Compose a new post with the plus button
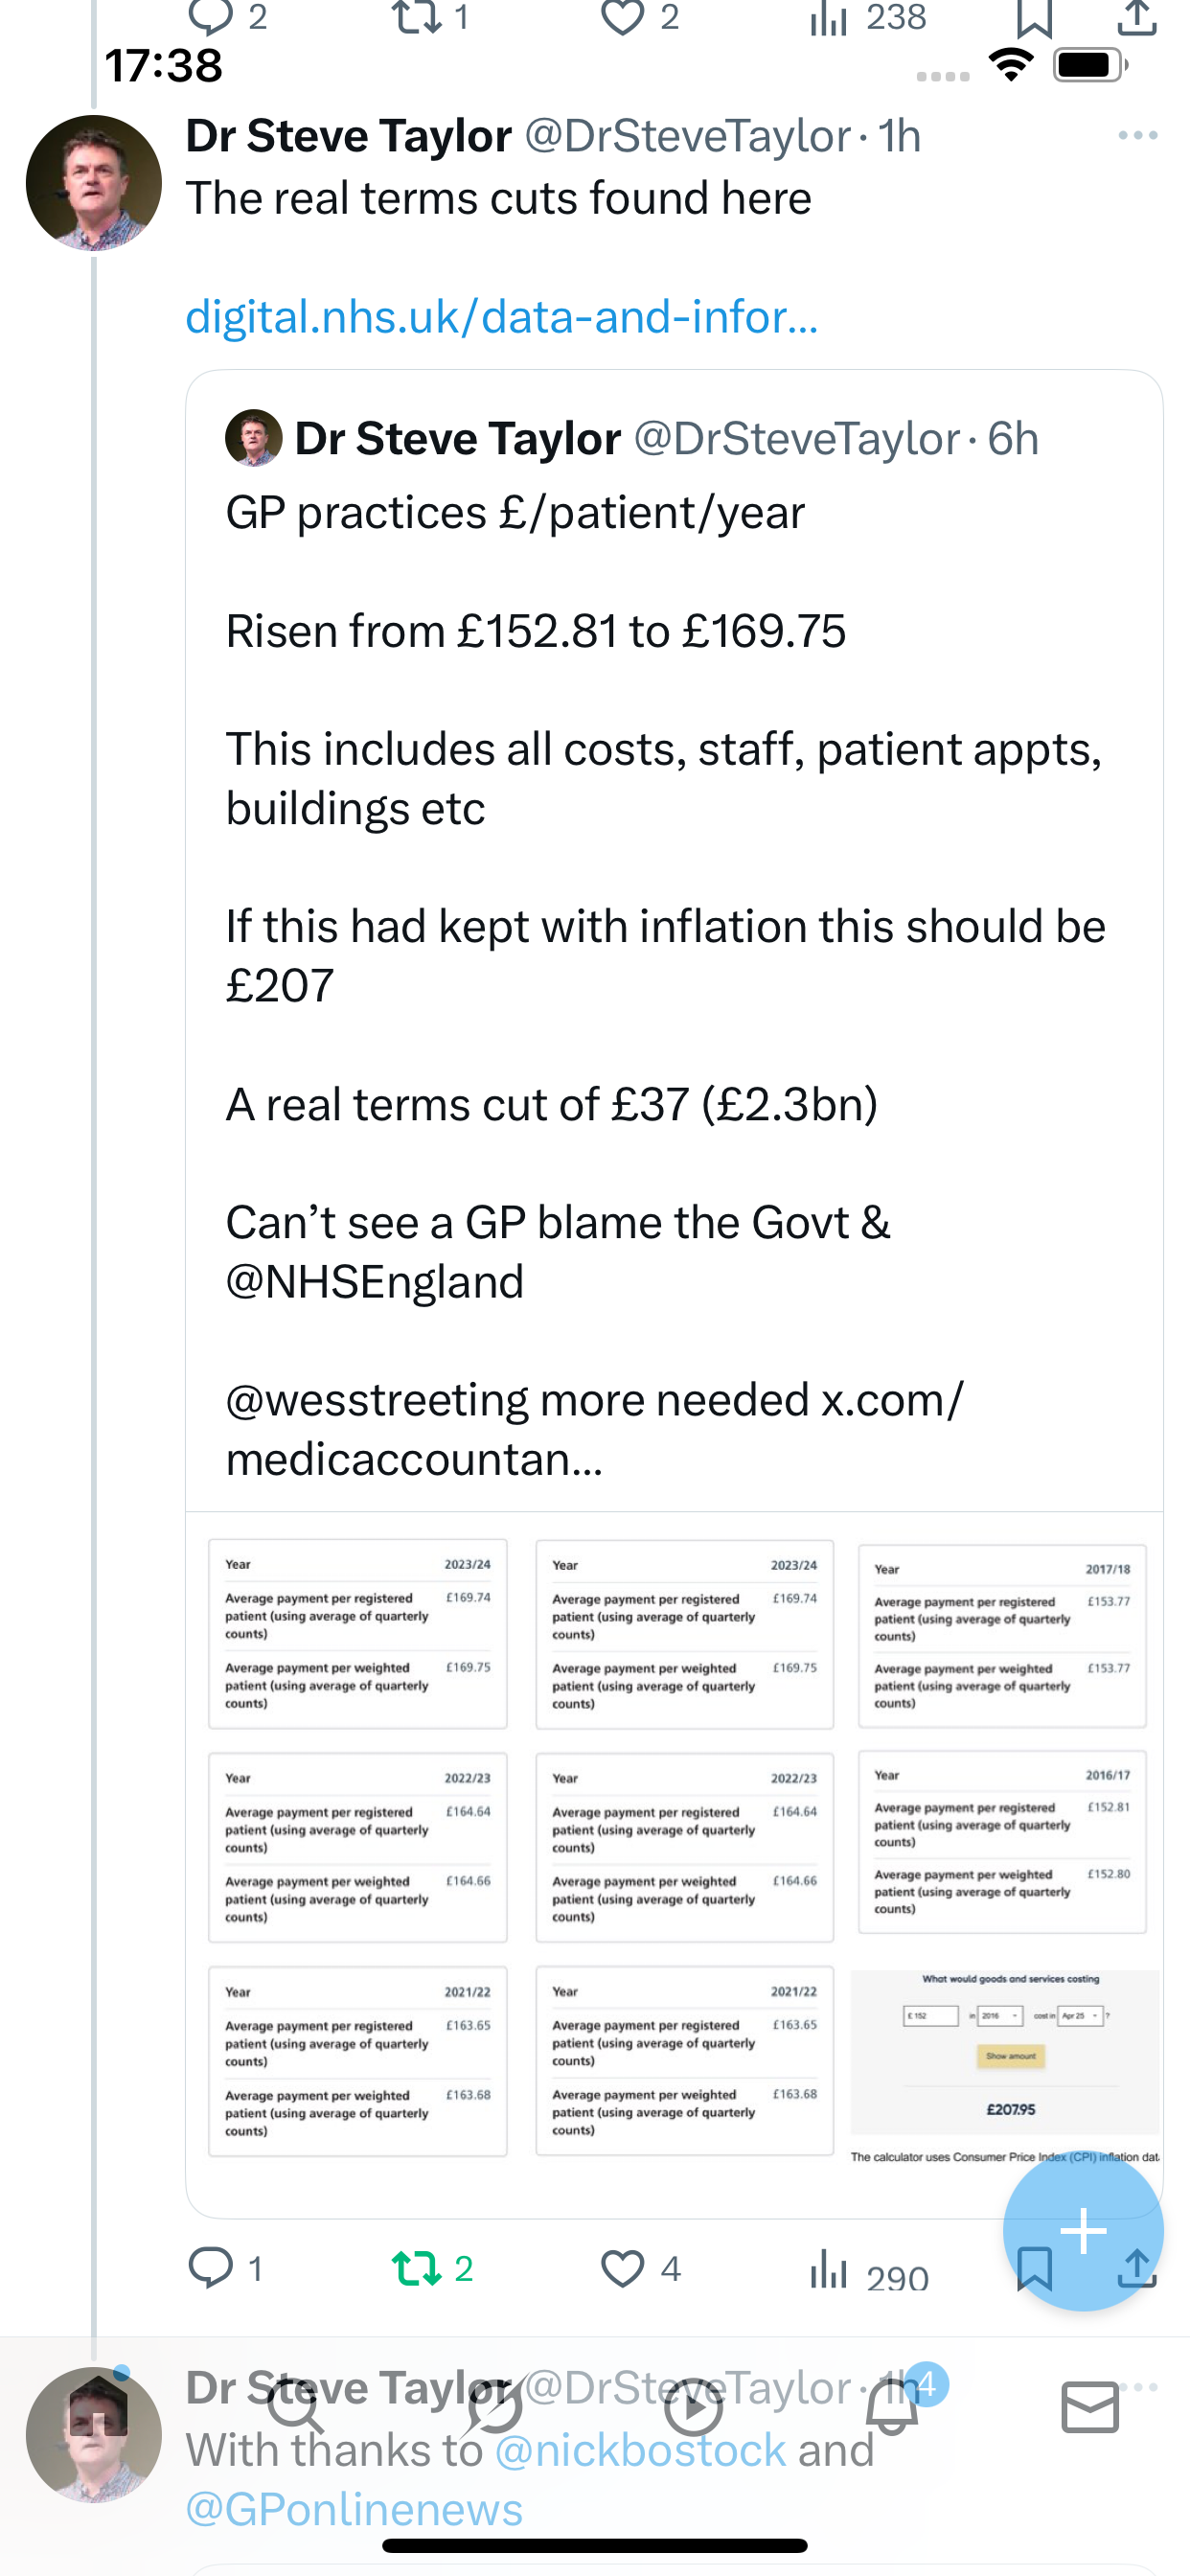The image size is (1190, 2576). pos(1083,2230)
